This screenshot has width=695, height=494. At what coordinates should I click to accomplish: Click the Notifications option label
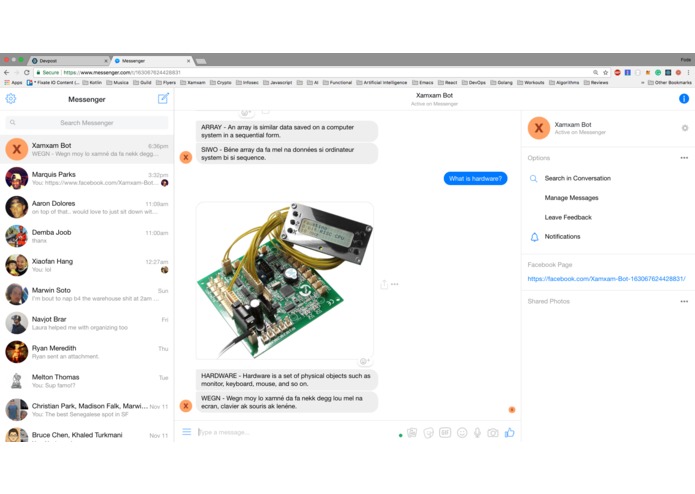562,237
